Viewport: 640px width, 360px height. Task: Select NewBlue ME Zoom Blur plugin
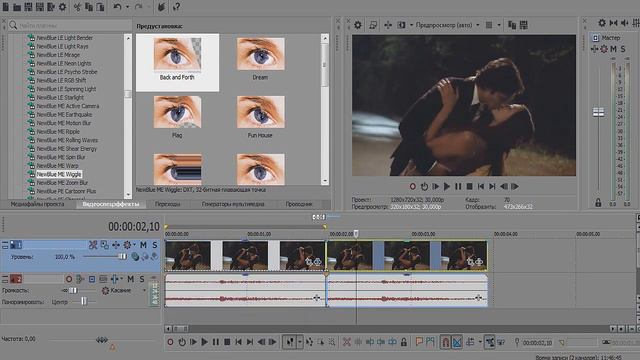62,183
